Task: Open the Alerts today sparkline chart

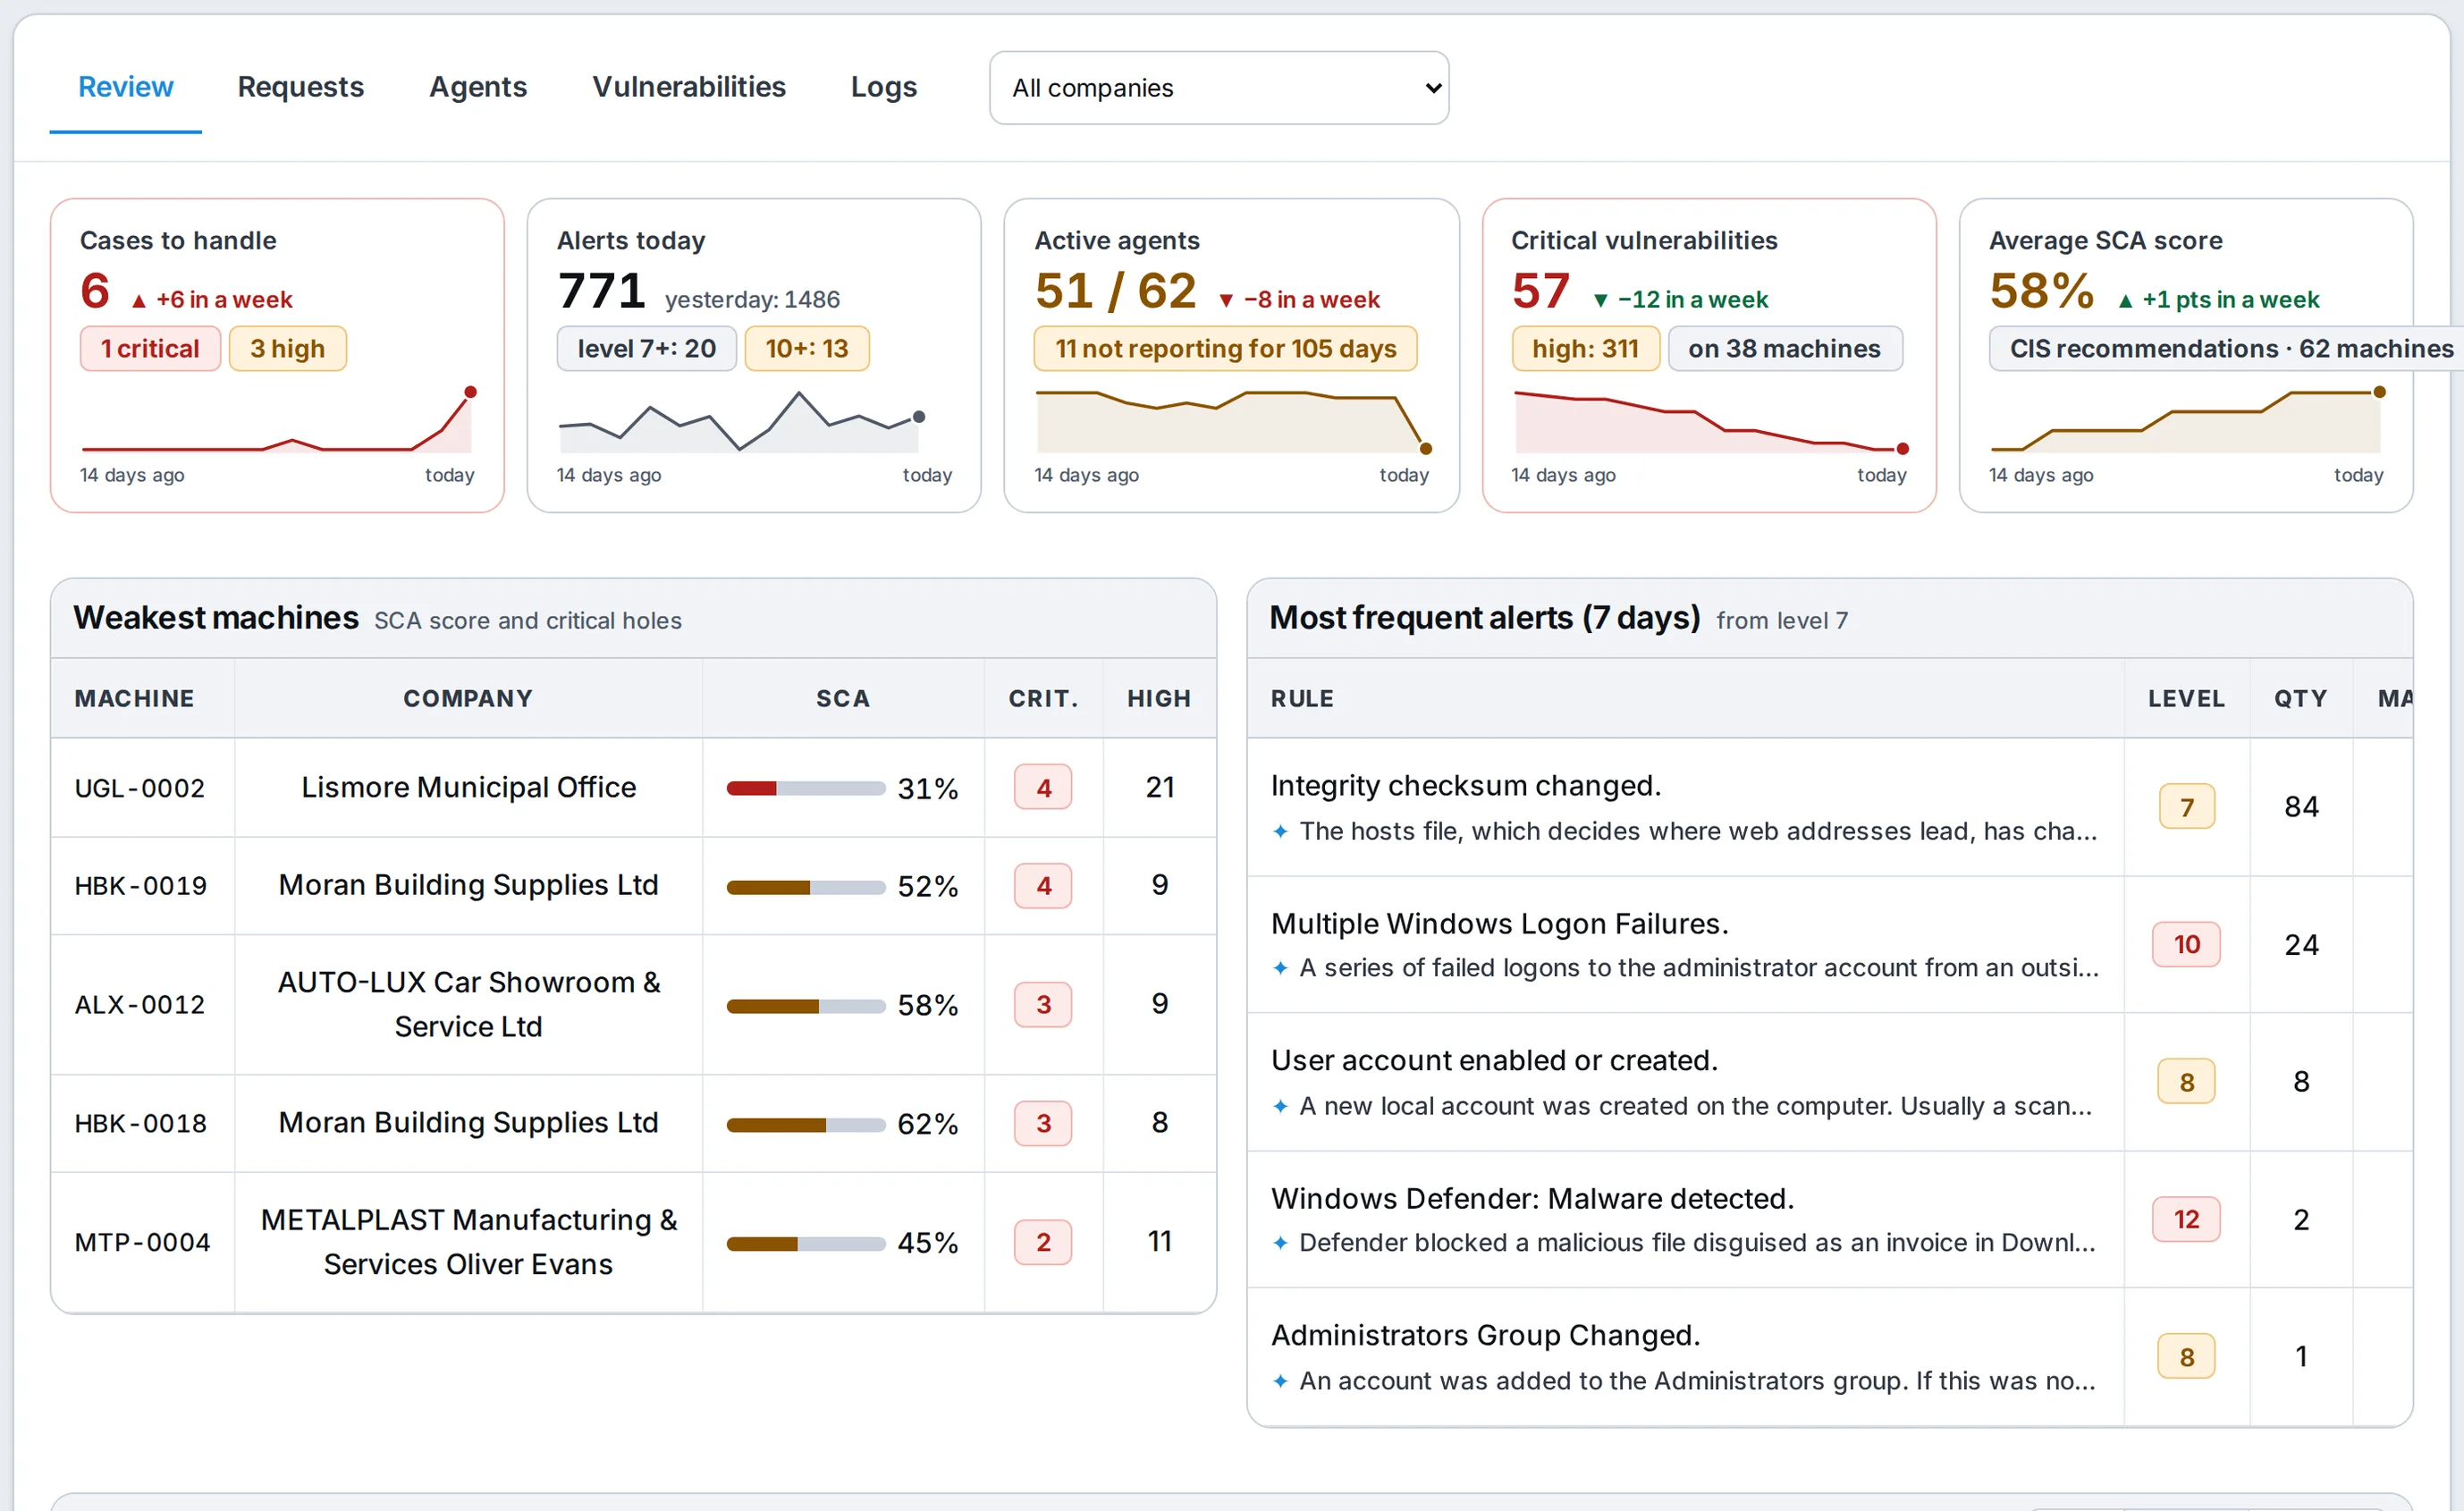Action: click(x=740, y=420)
